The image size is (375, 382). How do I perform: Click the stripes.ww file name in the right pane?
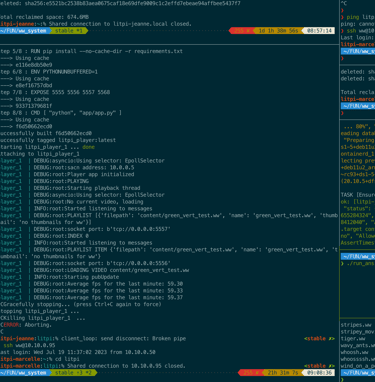[356, 325]
